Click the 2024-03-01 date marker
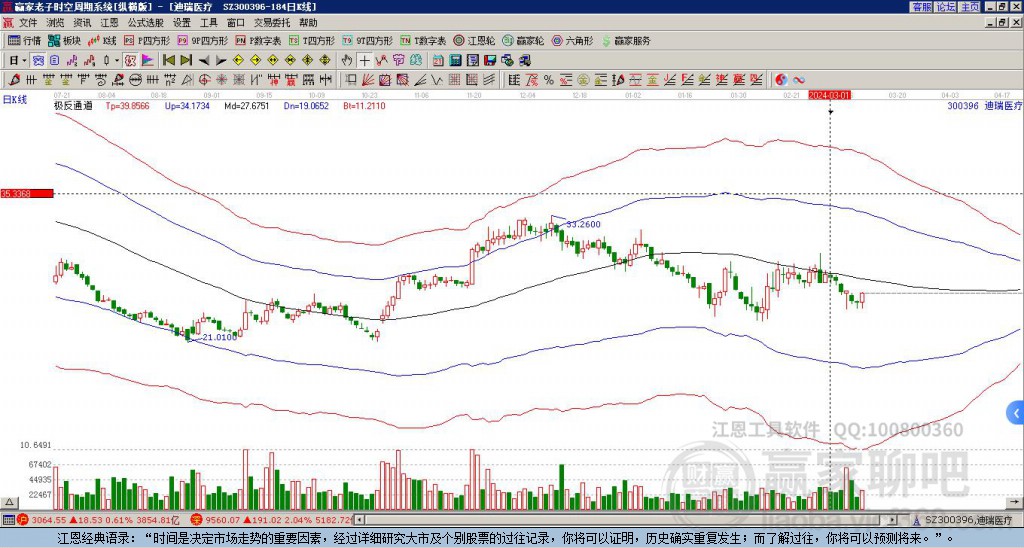Viewport: 1024px width, 548px height. [x=829, y=95]
